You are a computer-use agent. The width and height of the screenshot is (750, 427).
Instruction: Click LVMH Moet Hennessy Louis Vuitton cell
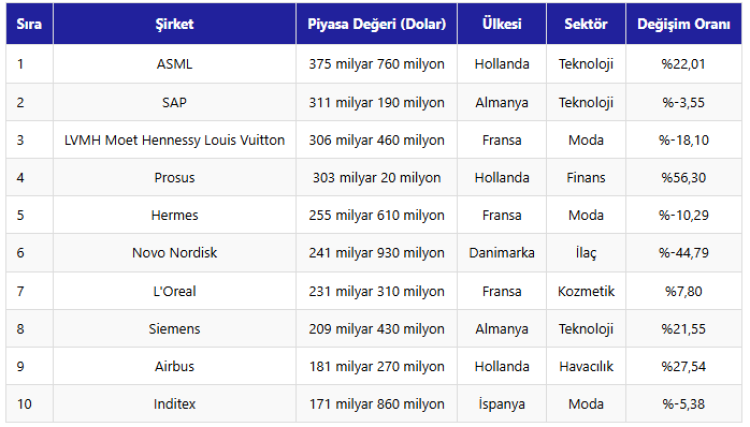point(175,140)
